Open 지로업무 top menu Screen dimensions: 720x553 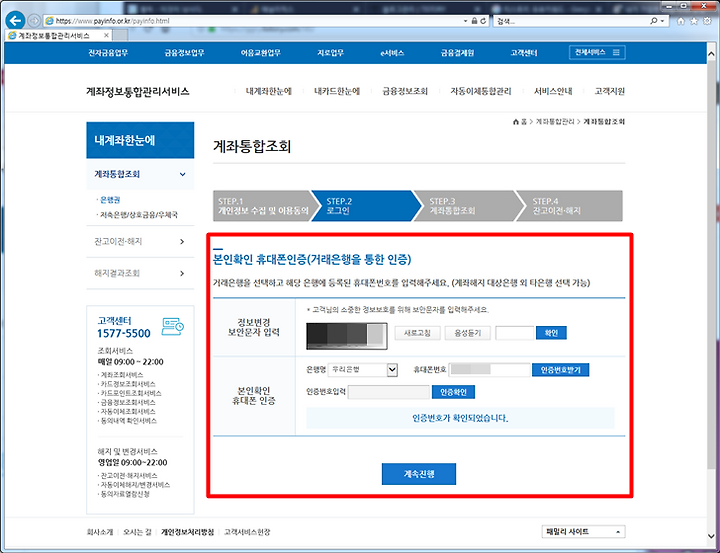tap(330, 53)
